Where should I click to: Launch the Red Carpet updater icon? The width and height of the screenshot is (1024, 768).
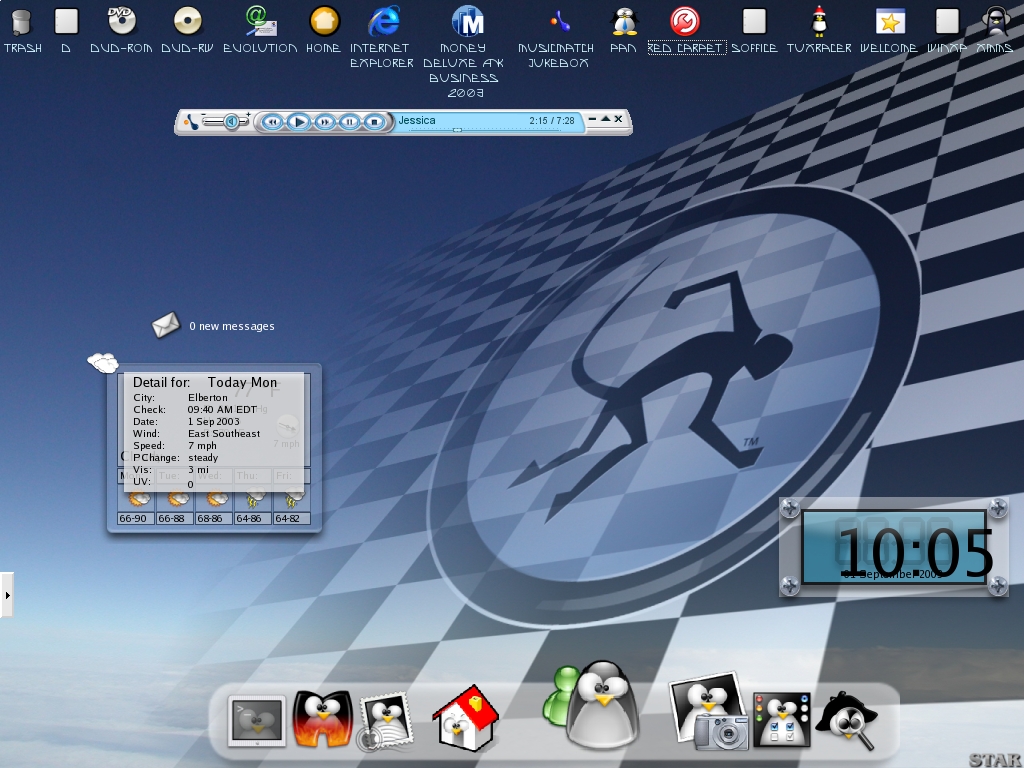tap(685, 21)
